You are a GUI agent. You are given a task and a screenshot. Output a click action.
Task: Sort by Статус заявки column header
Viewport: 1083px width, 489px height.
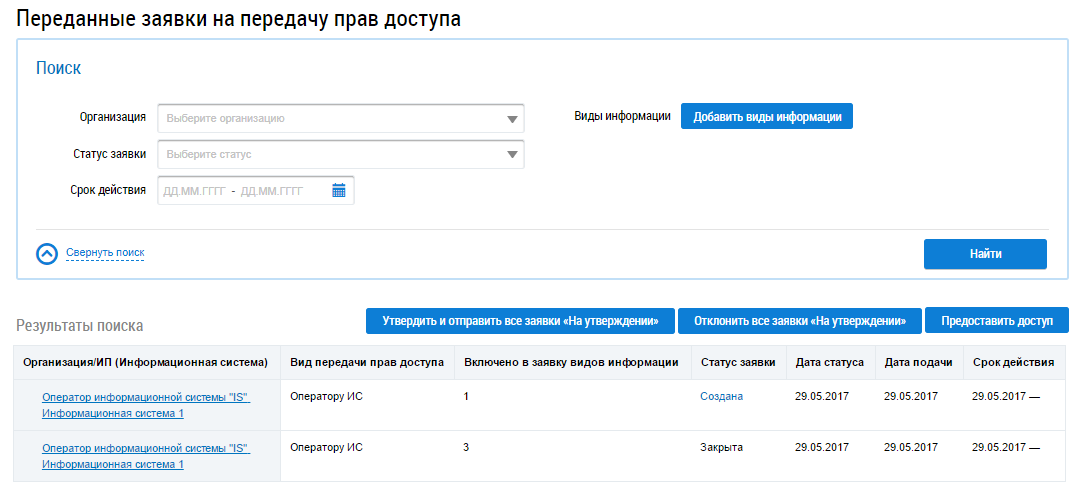point(738,362)
